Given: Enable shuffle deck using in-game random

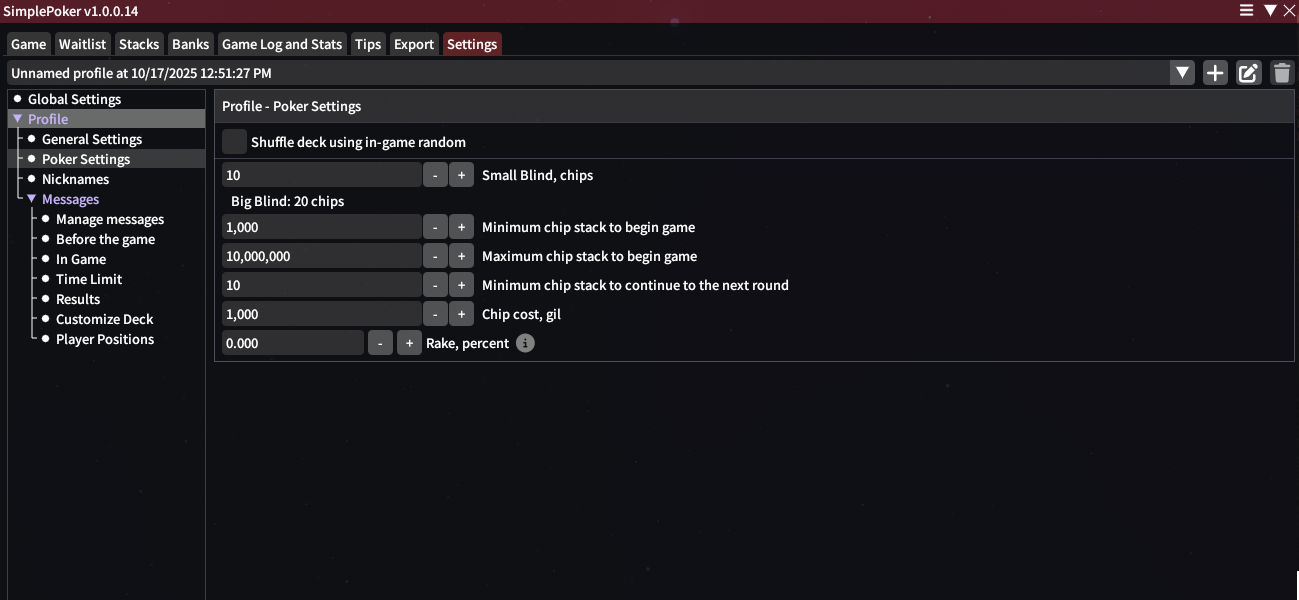Looking at the screenshot, I should [235, 142].
